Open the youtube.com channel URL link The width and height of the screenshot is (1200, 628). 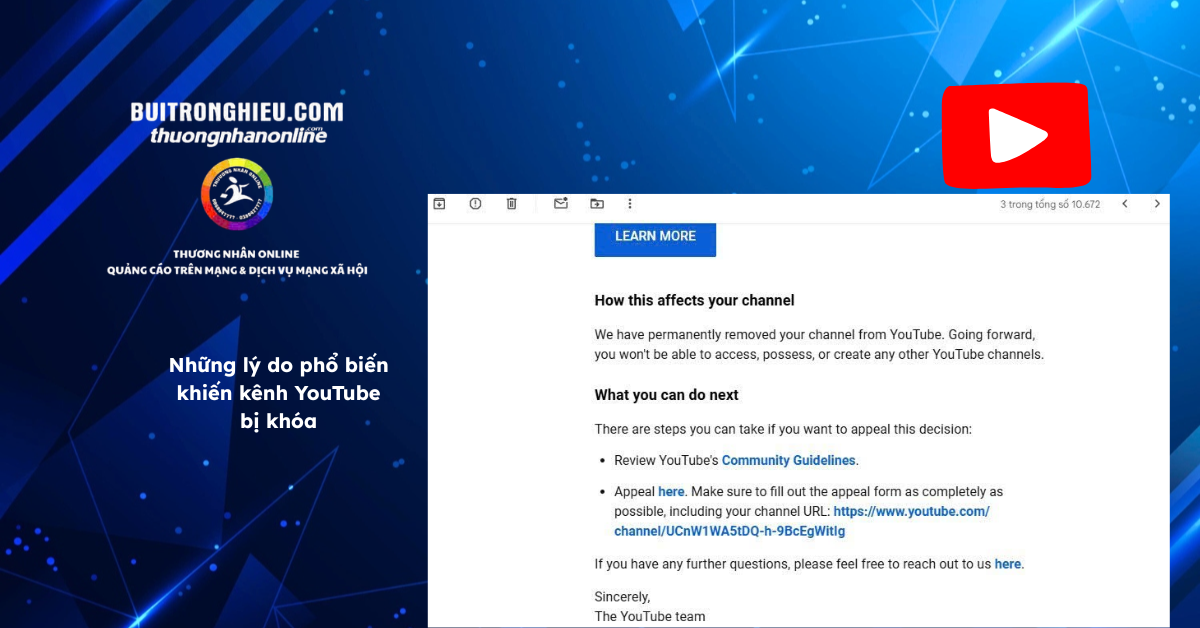click(x=802, y=521)
